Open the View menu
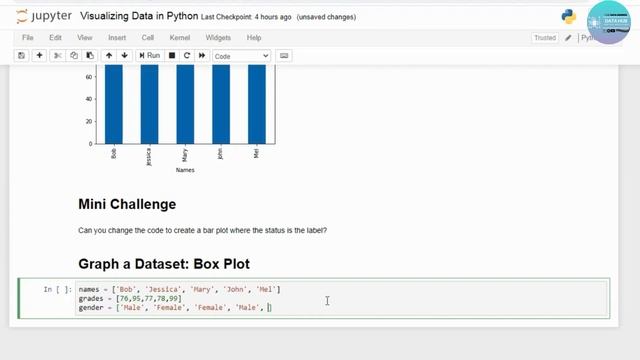640x360 pixels. [x=84, y=38]
